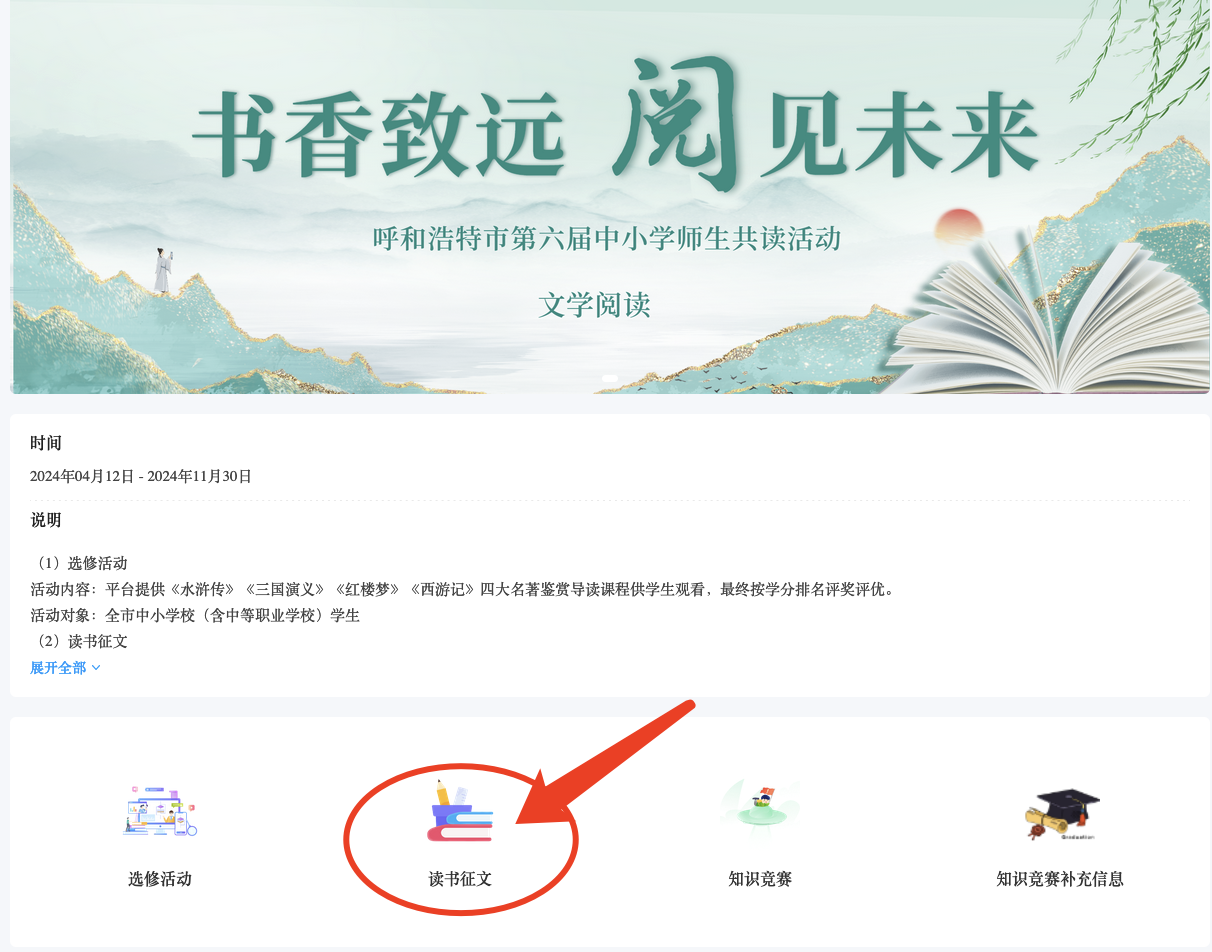Screen dimensions: 1212x952
Task: Click the 说明 section heading
Action: [46, 520]
